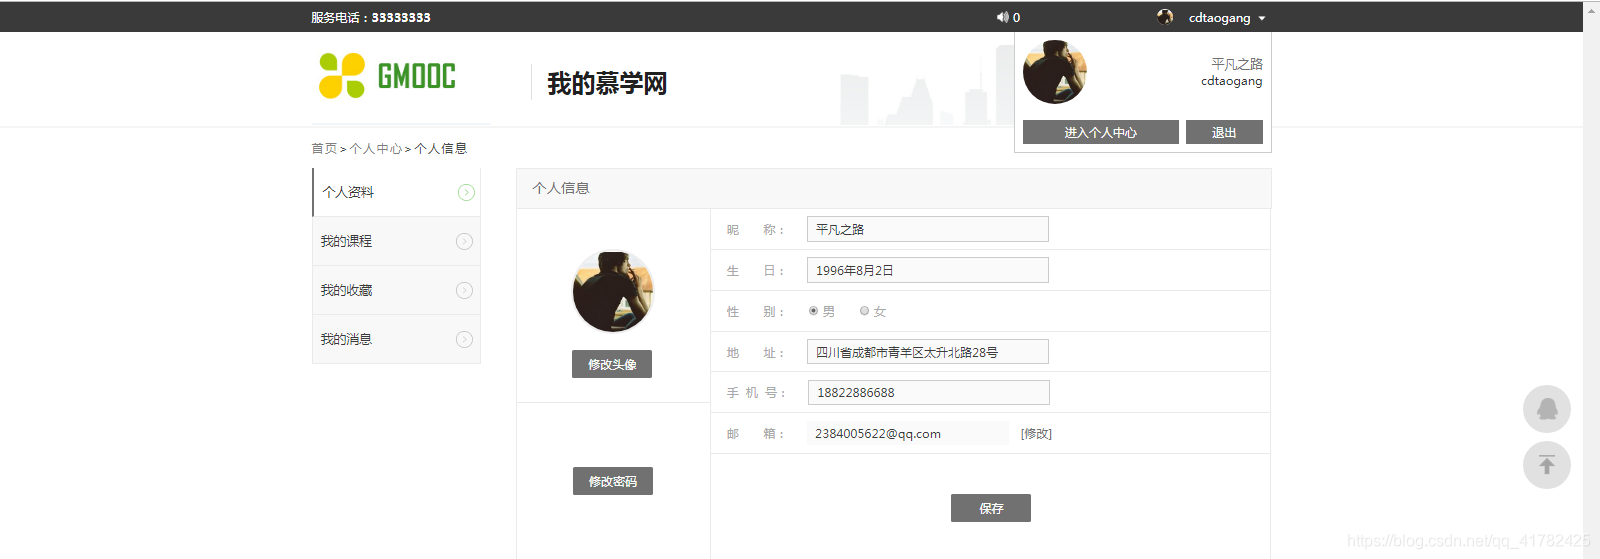The height and width of the screenshot is (559, 1600).
Task: Click the 个人信息 breadcrumb text
Action: pyautogui.click(x=441, y=148)
